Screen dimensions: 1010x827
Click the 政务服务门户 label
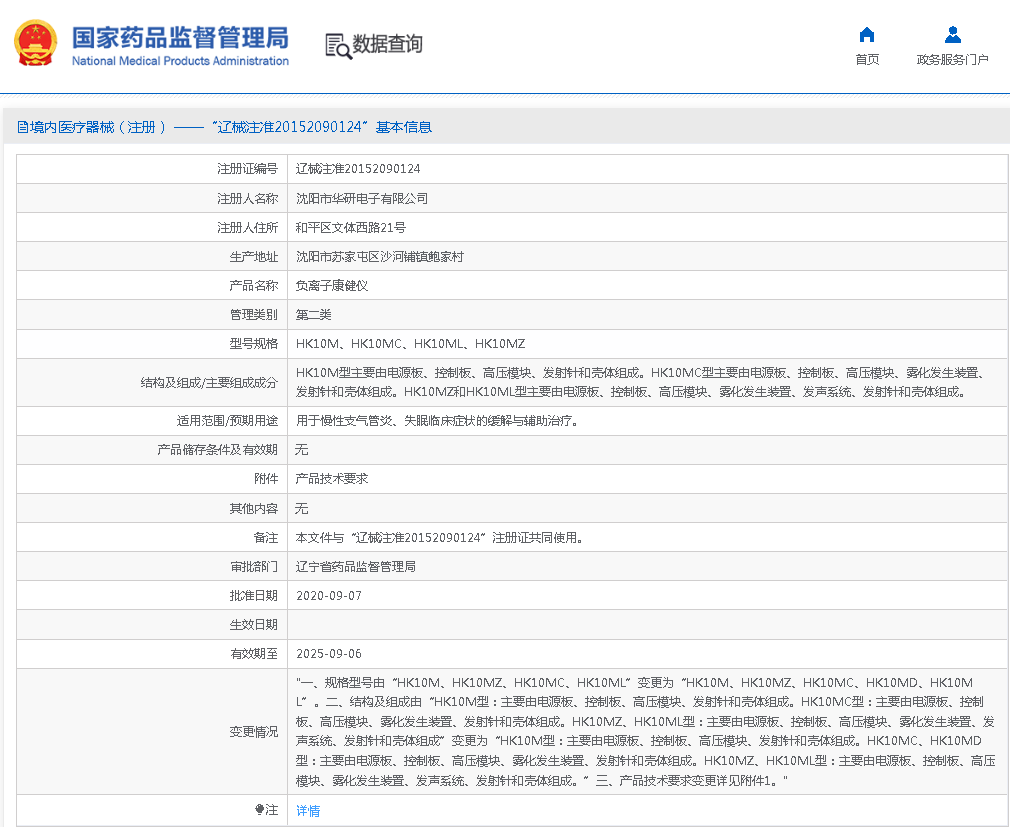(953, 59)
